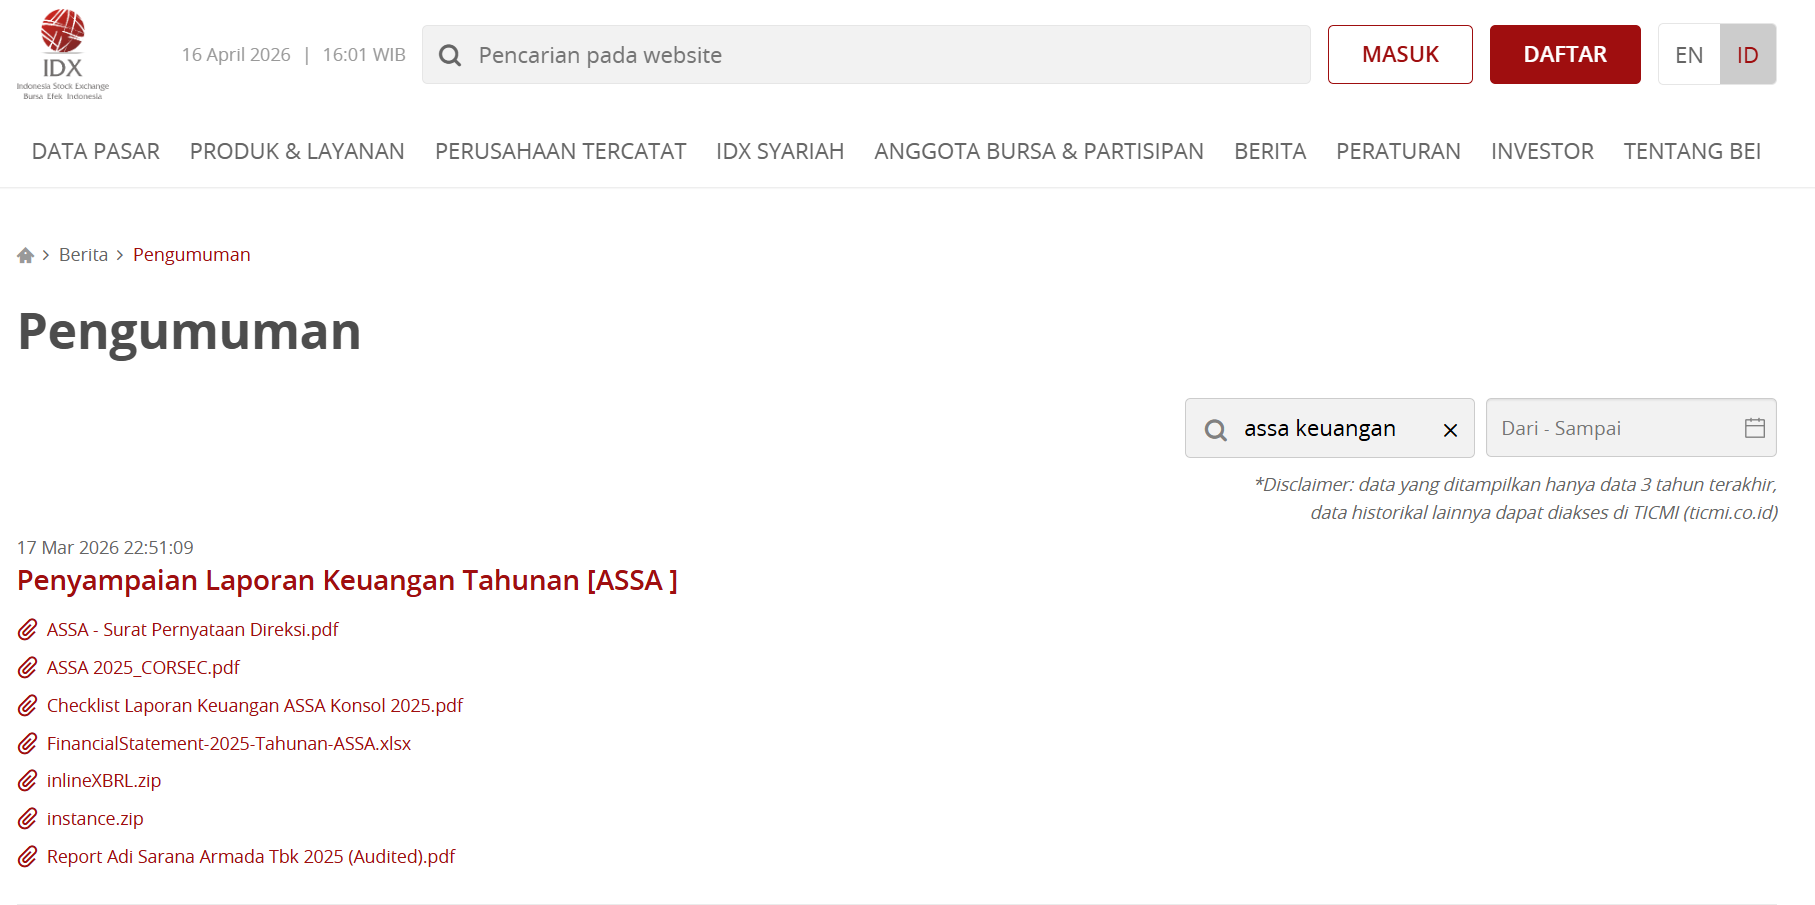The image size is (1815, 905).
Task: Click the 'Dari - Sampai' date range field
Action: coord(1631,428)
